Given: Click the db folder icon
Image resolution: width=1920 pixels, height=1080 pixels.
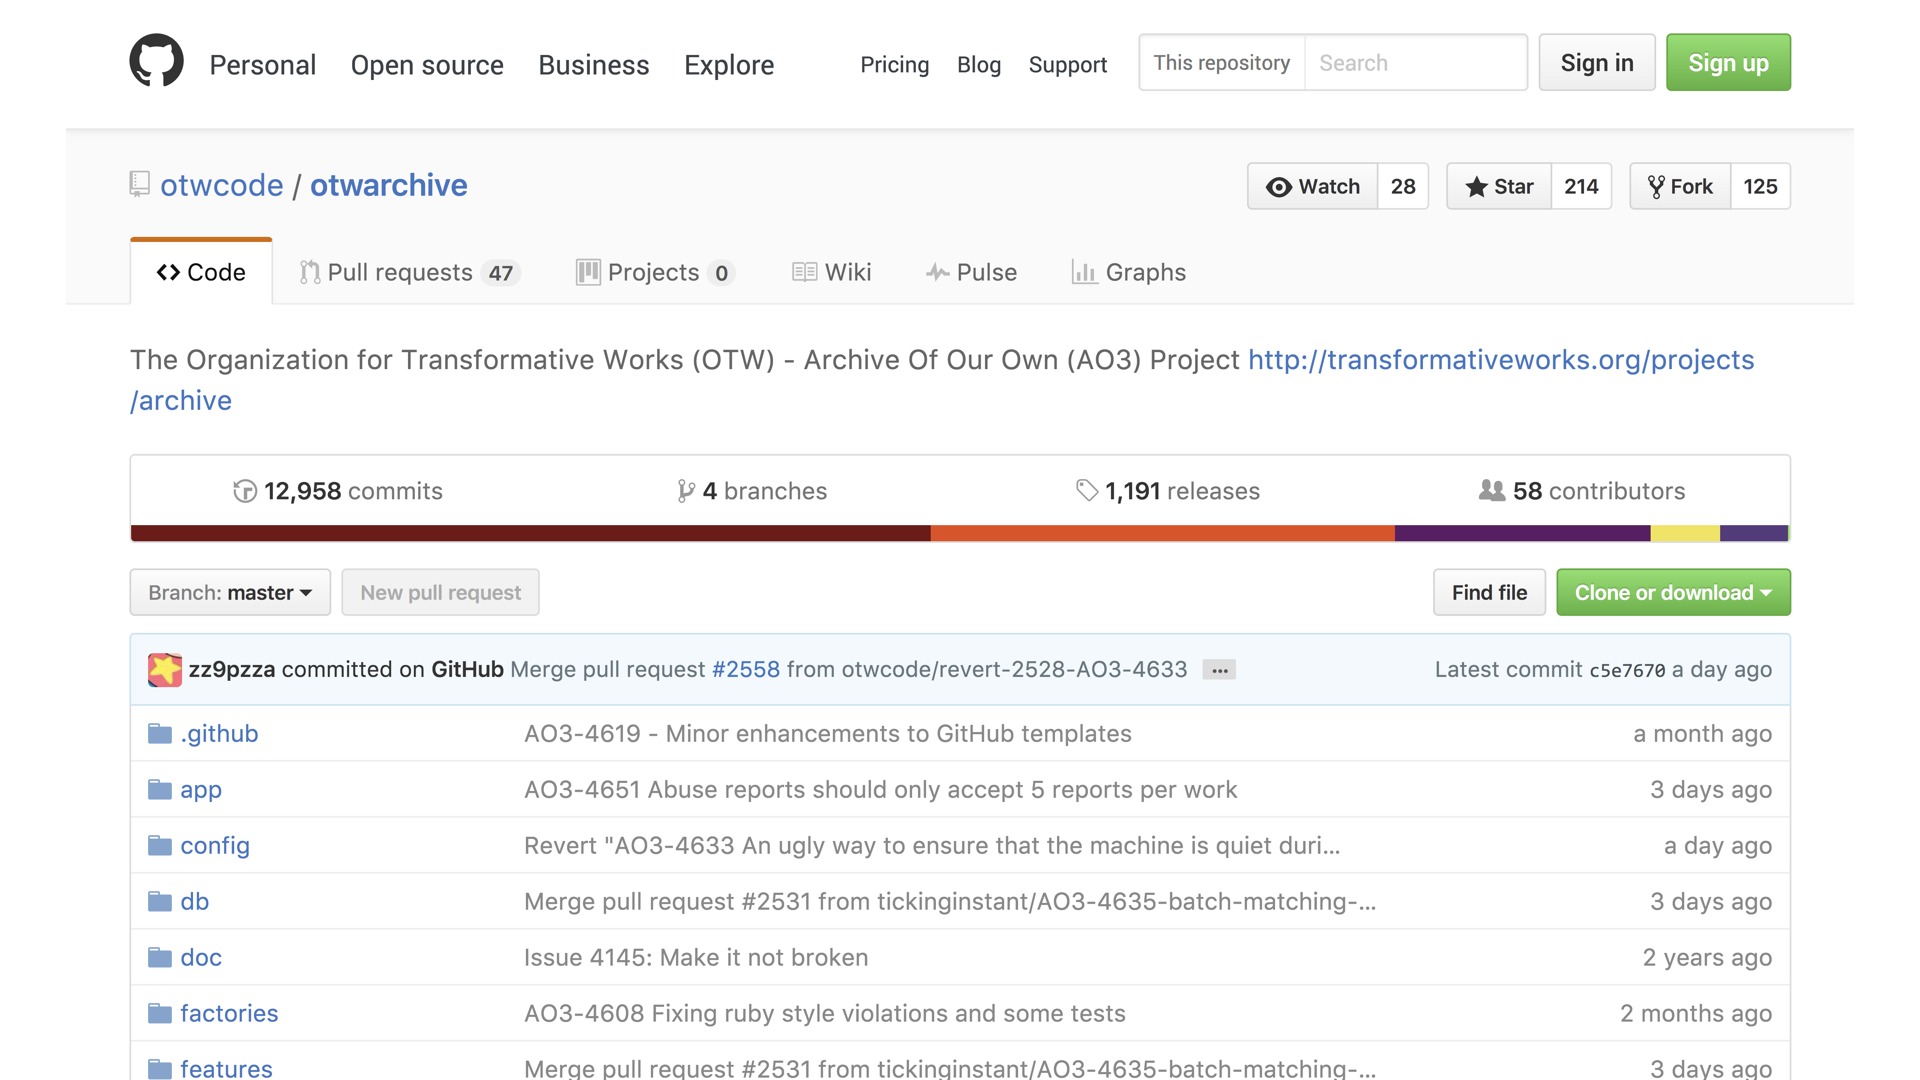Looking at the screenshot, I should point(160,902).
